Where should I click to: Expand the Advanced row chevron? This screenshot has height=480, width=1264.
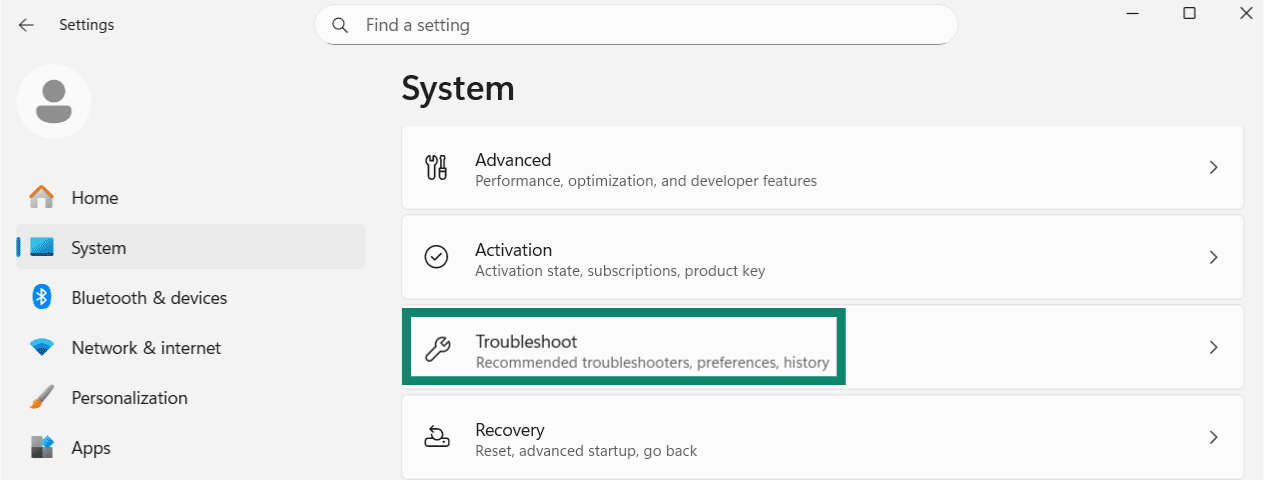click(x=1213, y=167)
